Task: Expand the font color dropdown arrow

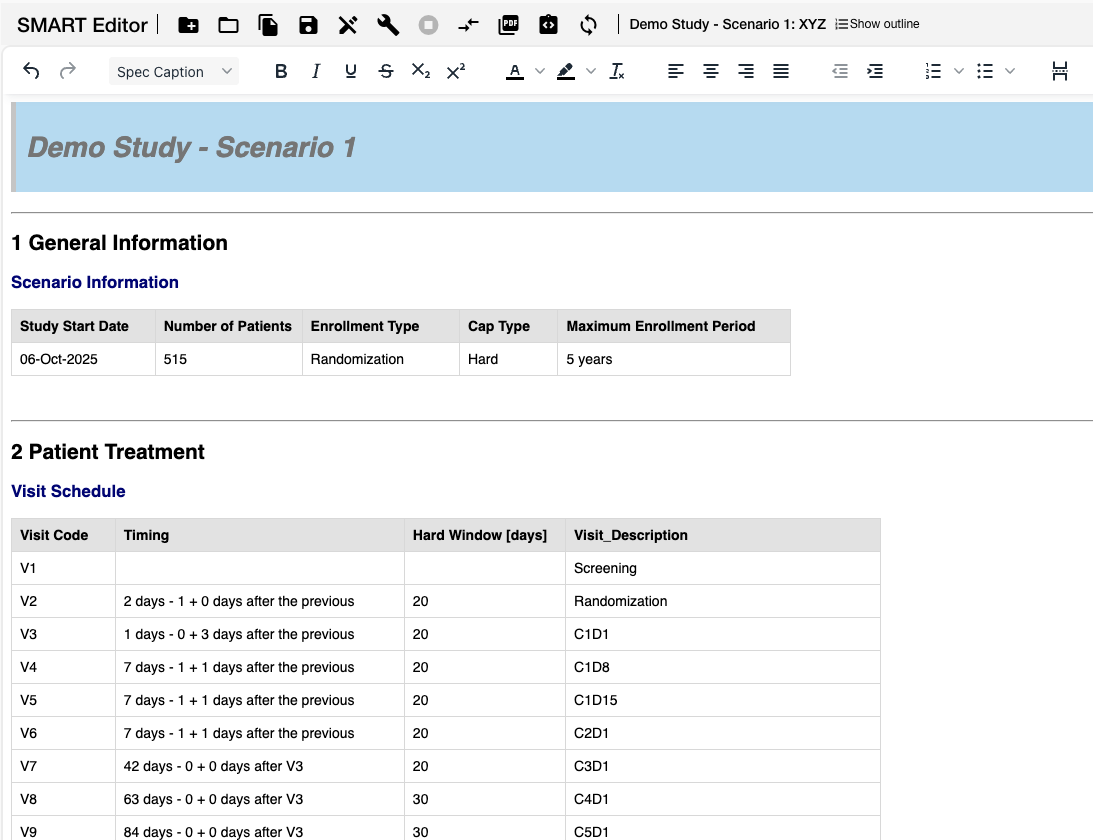Action: point(540,71)
